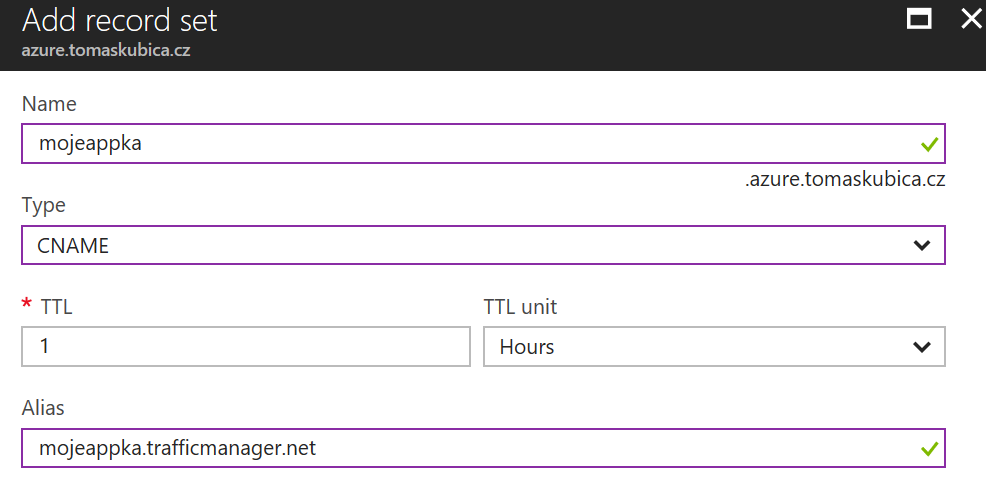986x495 pixels.
Task: Click the TTL unit label
Action: [x=520, y=307]
